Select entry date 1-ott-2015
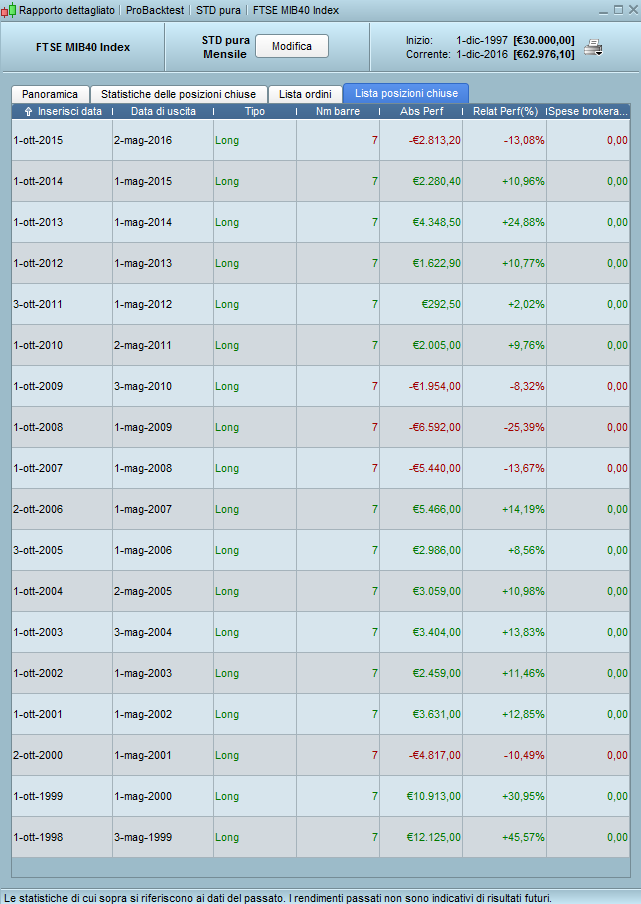This screenshot has height=904, width=641. point(38,140)
